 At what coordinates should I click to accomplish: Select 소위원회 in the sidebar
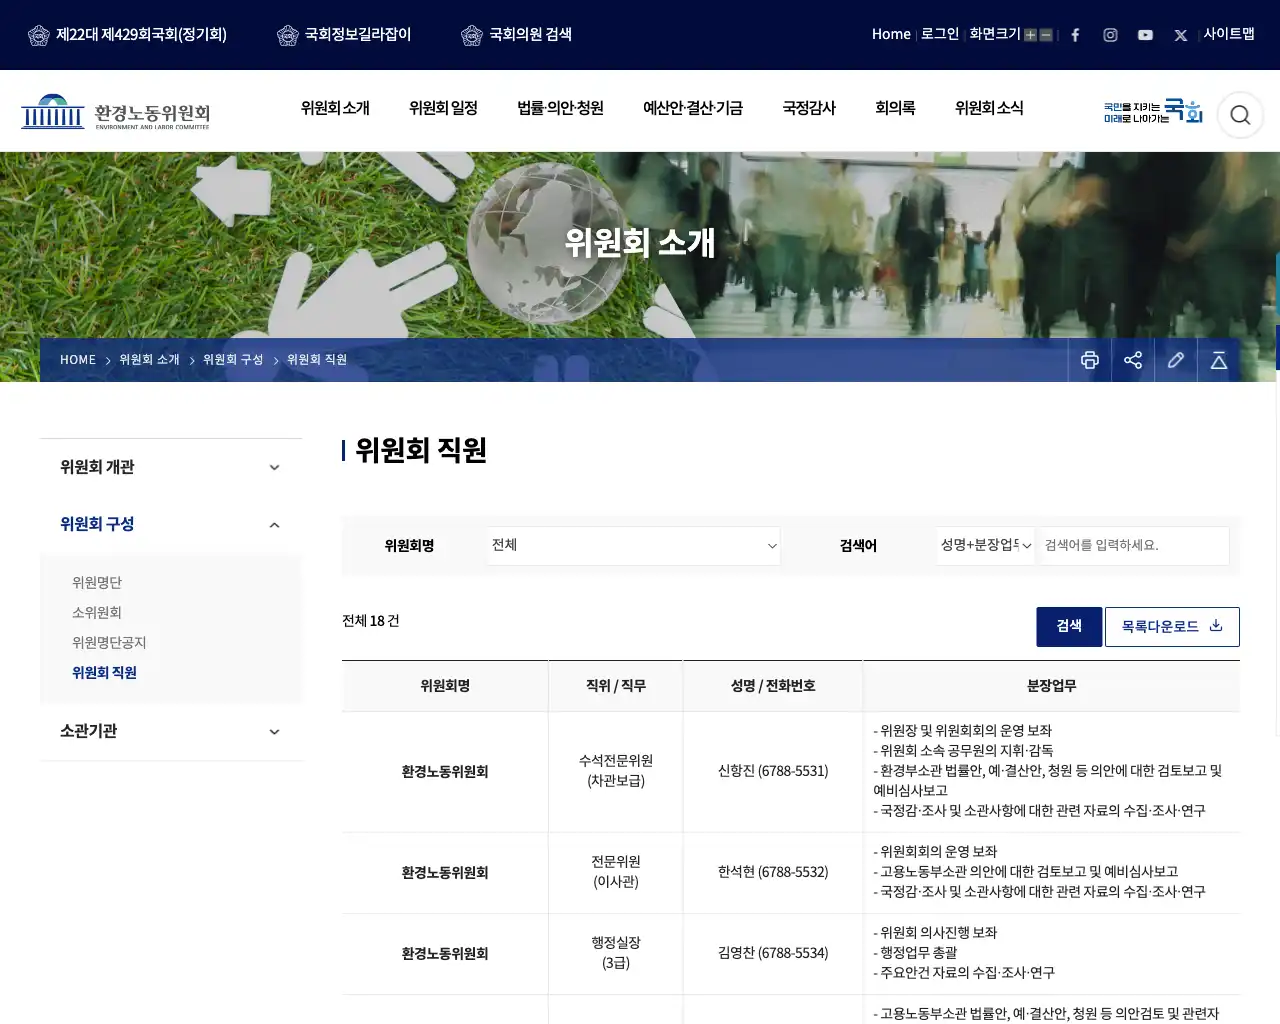97,612
